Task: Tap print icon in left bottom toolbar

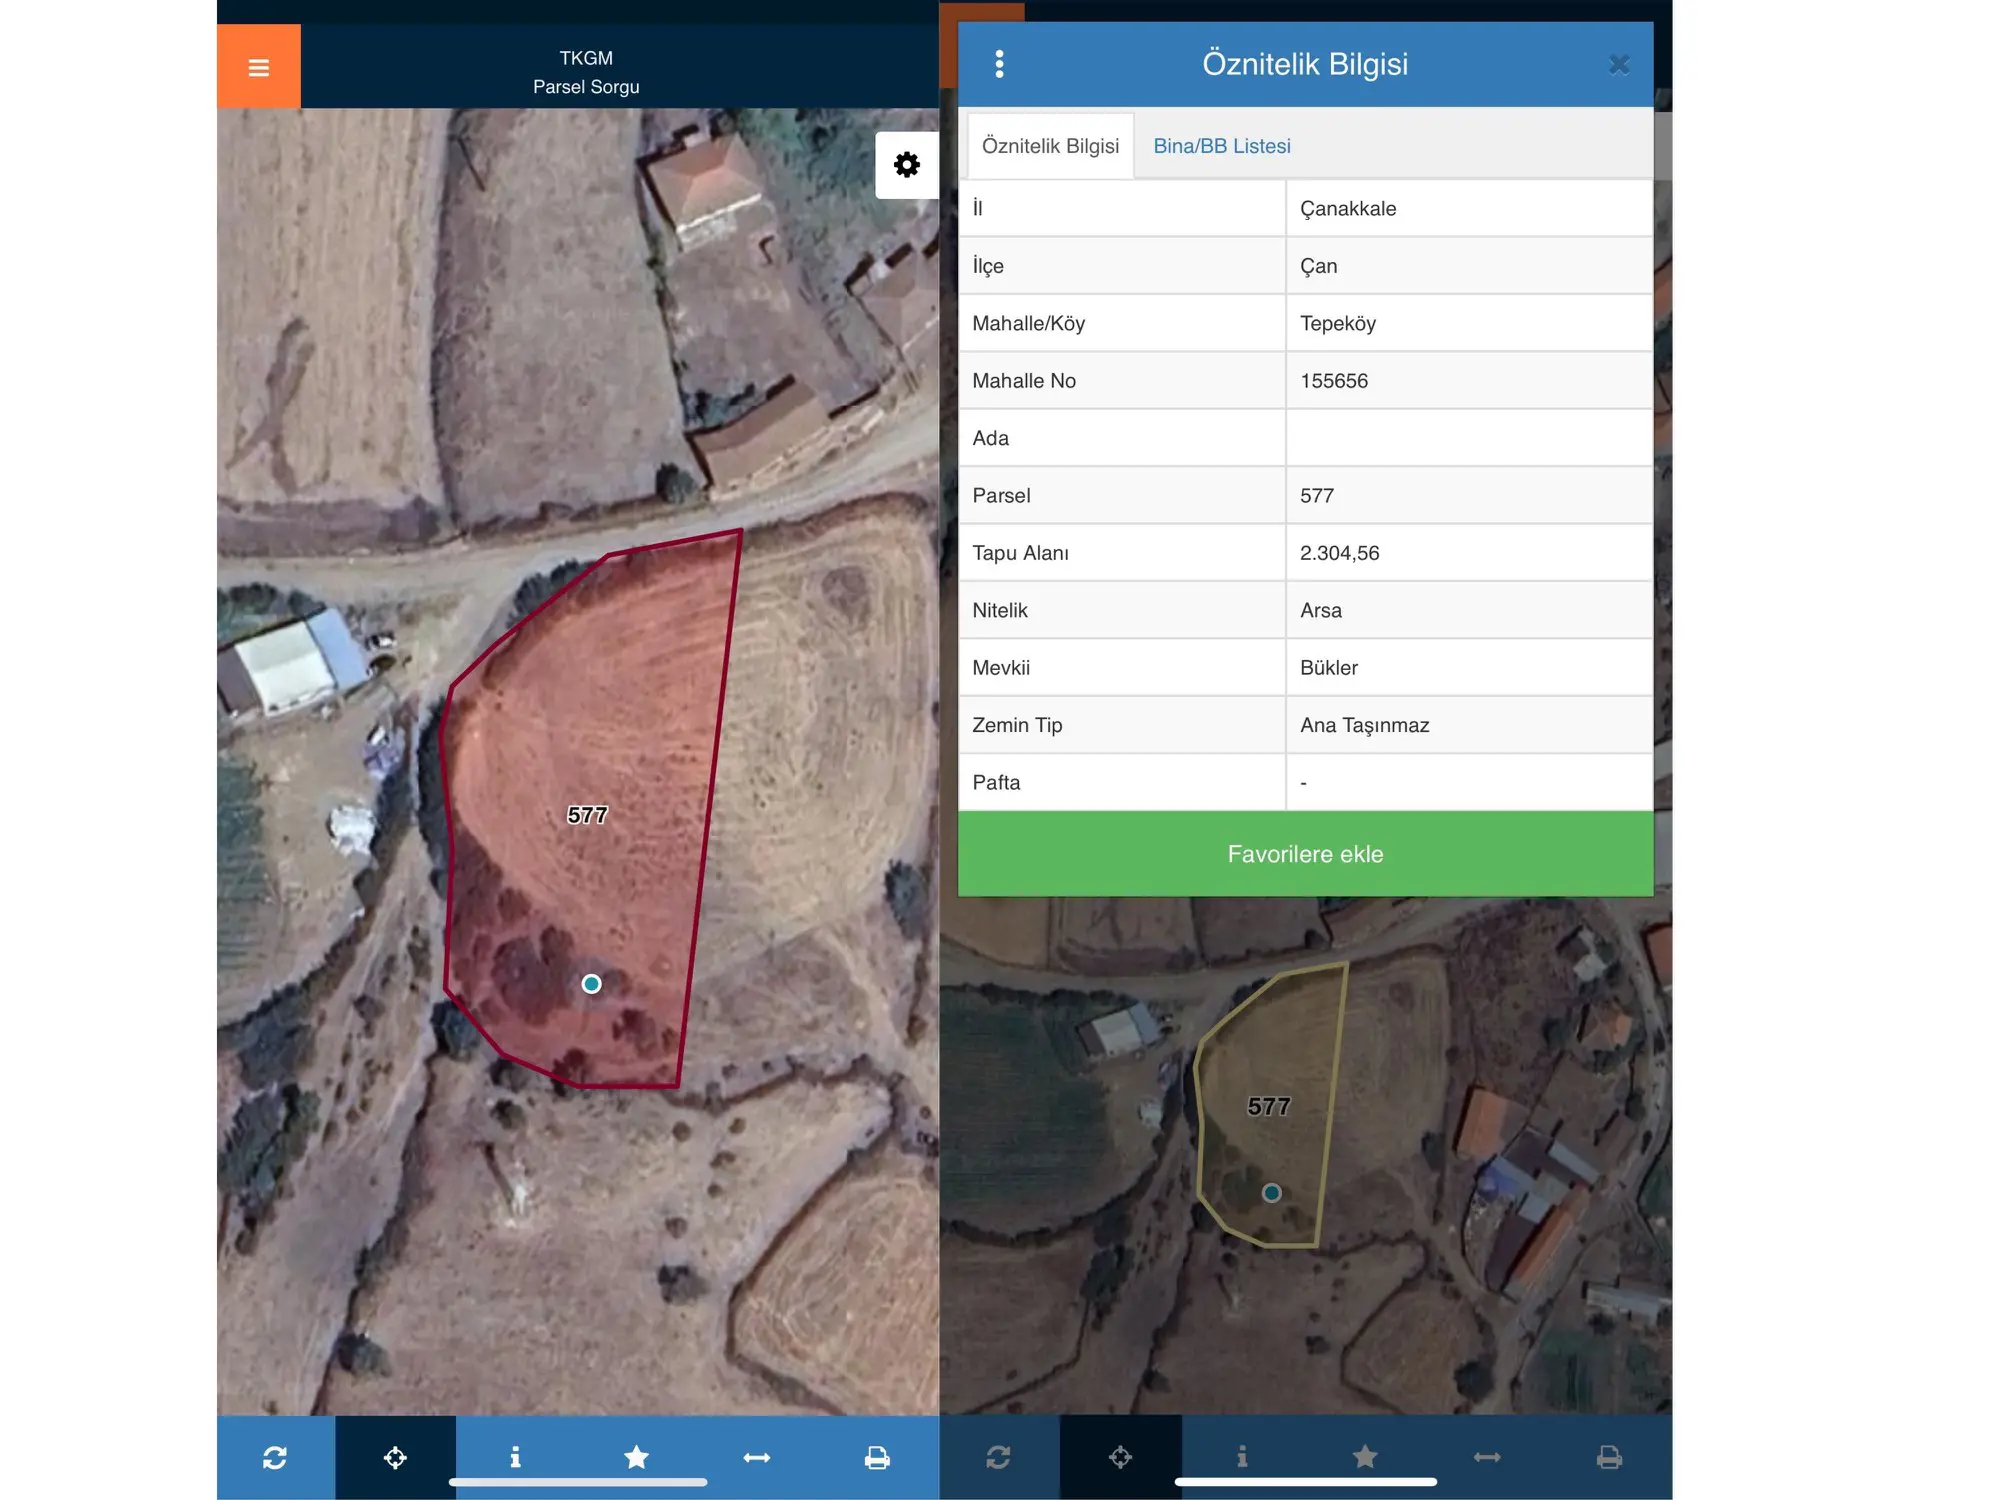Action: (877, 1457)
